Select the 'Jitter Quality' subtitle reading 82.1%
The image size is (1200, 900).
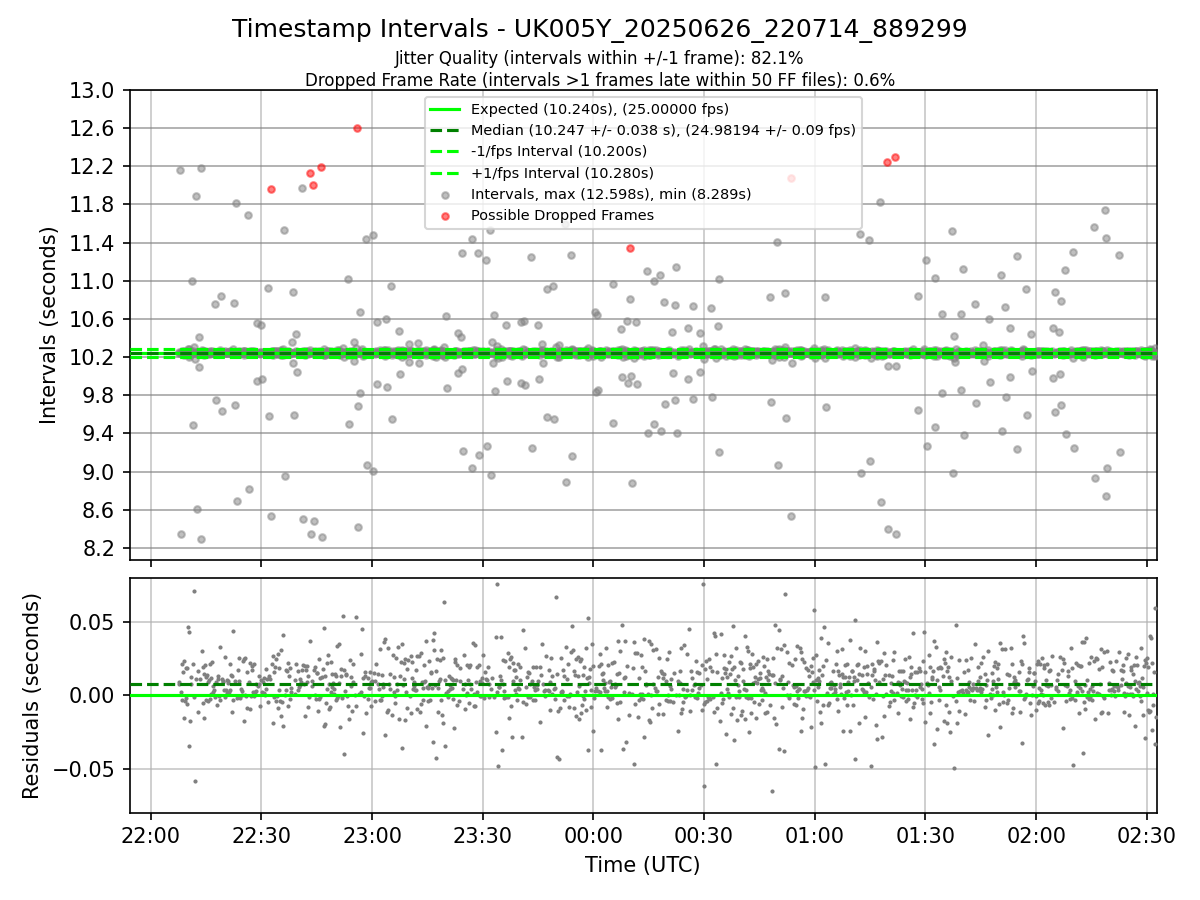coord(599,58)
